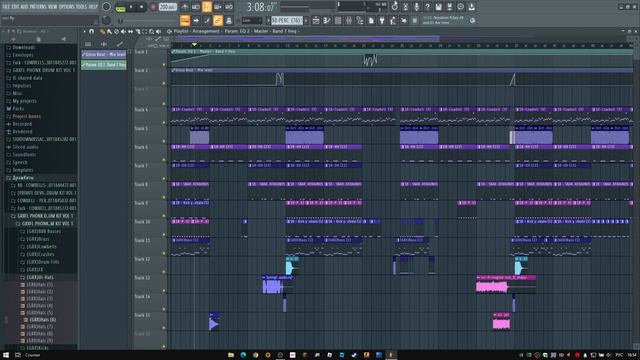The width and height of the screenshot is (640, 360).
Task: Select next pattern with plus button
Action: point(306,20)
